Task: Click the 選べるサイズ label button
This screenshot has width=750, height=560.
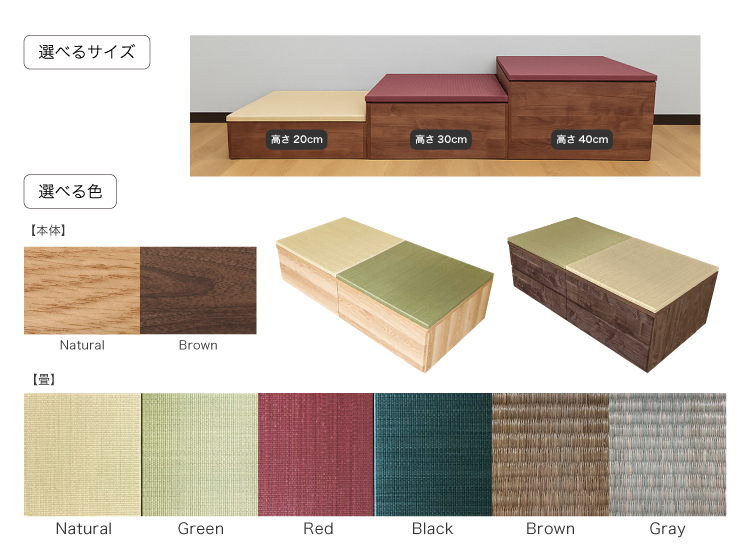Action: click(87, 52)
